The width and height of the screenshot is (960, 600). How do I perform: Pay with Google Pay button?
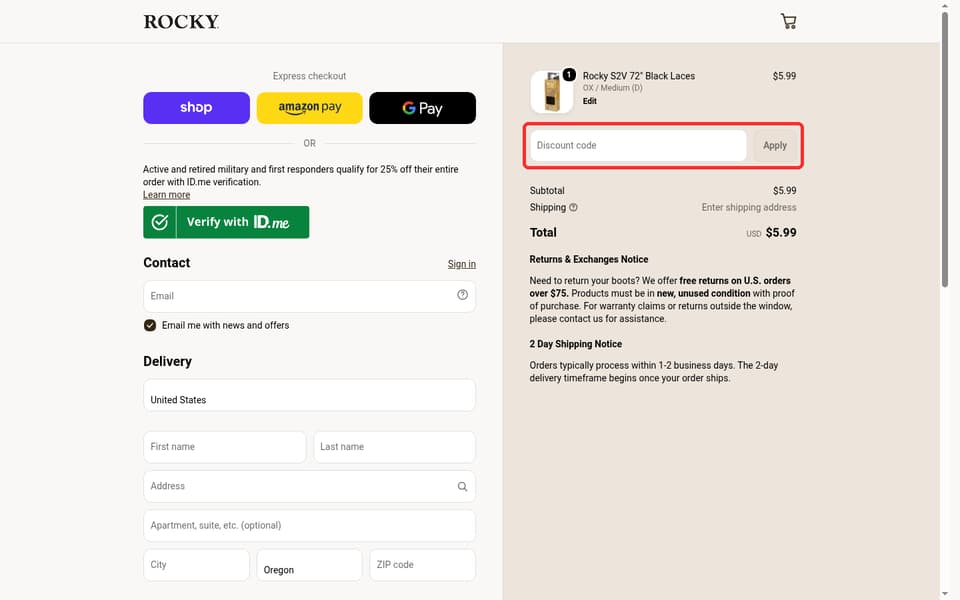[x=422, y=108]
